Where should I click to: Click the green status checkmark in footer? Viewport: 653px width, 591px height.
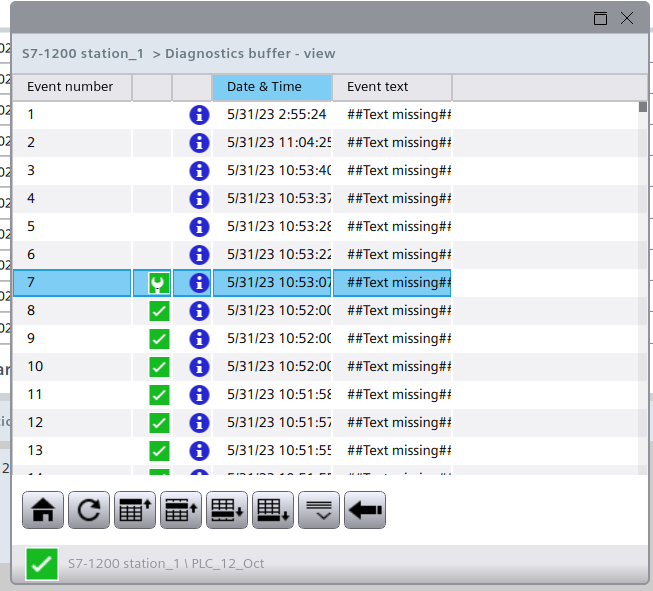(x=42, y=564)
